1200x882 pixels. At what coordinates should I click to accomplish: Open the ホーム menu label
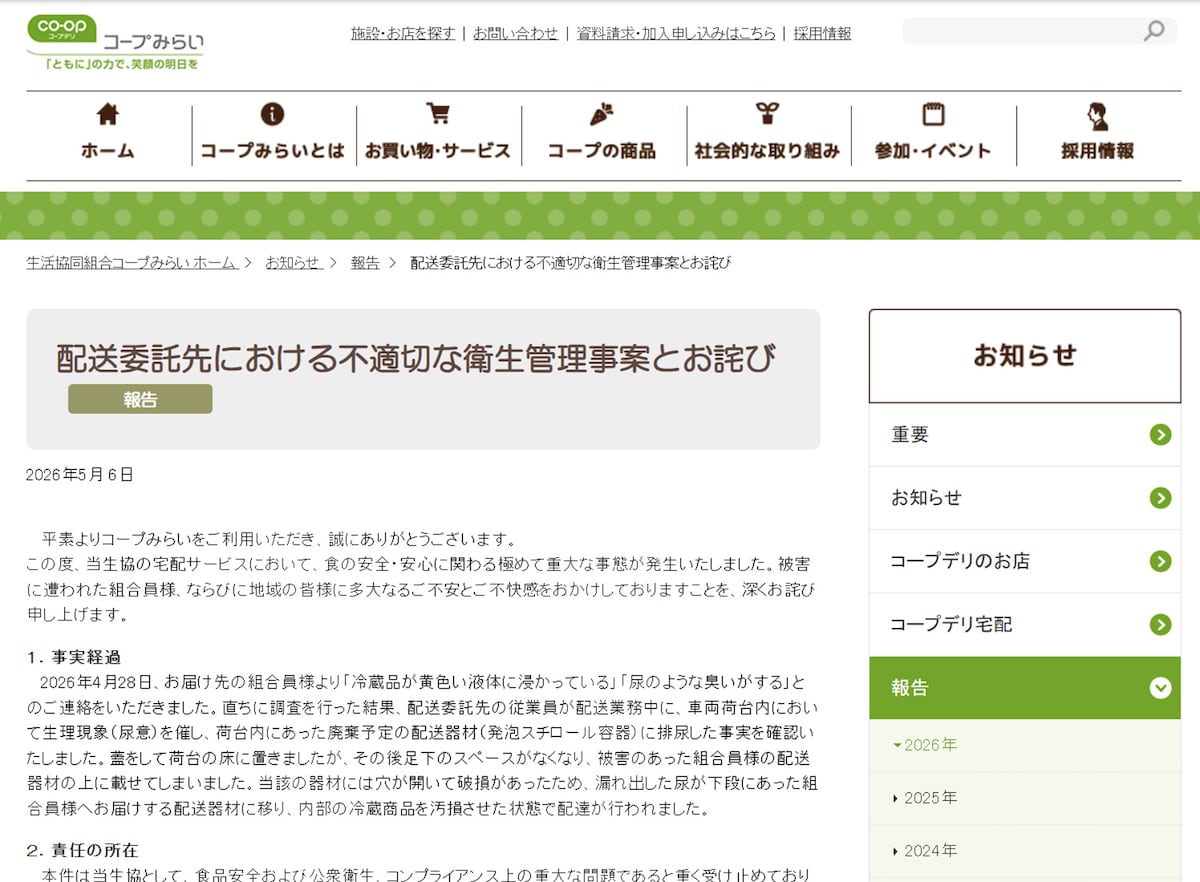pos(108,151)
